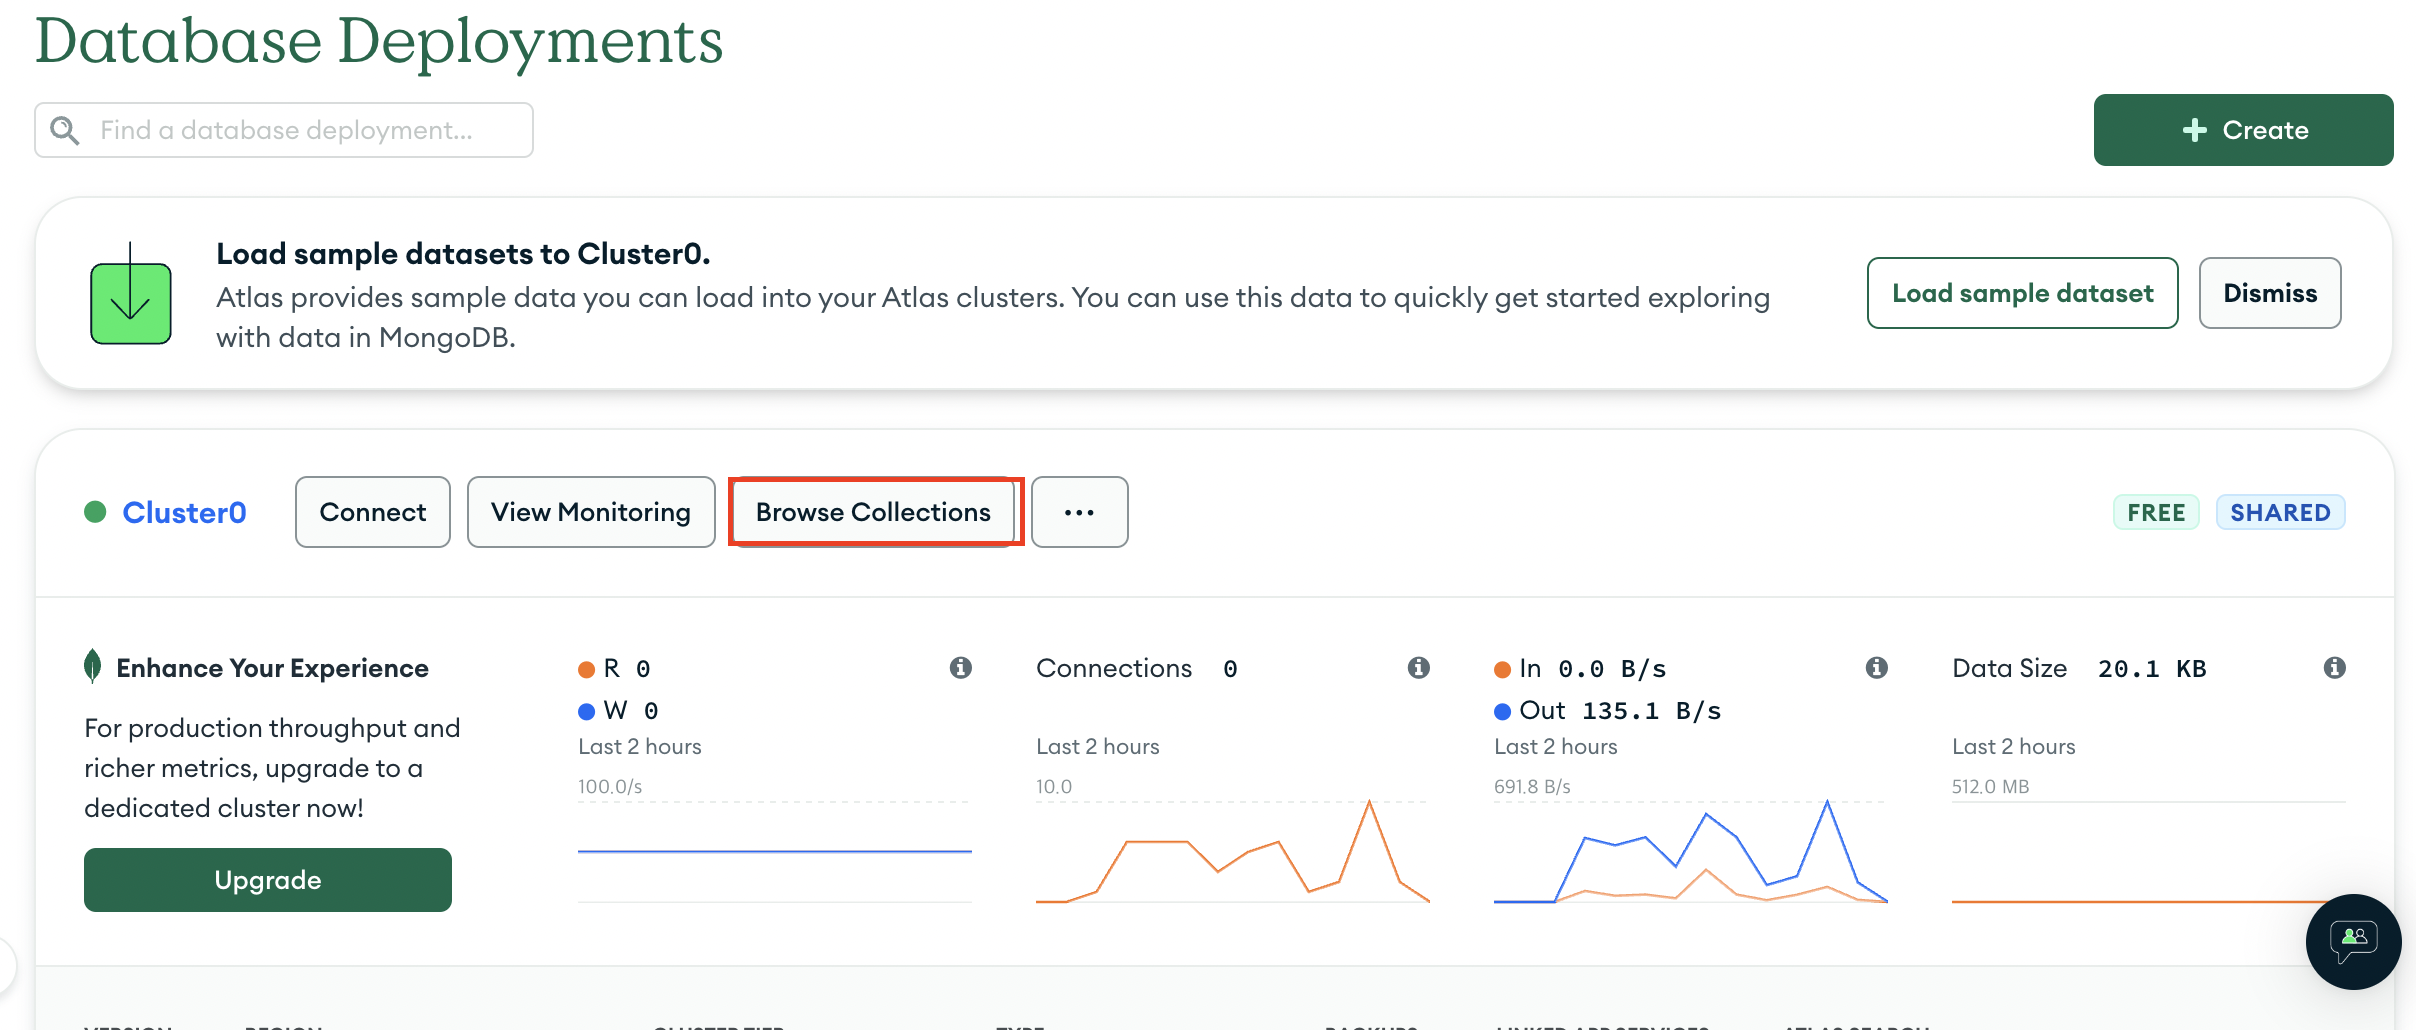Viewport: 2416px width, 1030px height.
Task: Click the 'Database Deployments' heading
Action: click(379, 42)
